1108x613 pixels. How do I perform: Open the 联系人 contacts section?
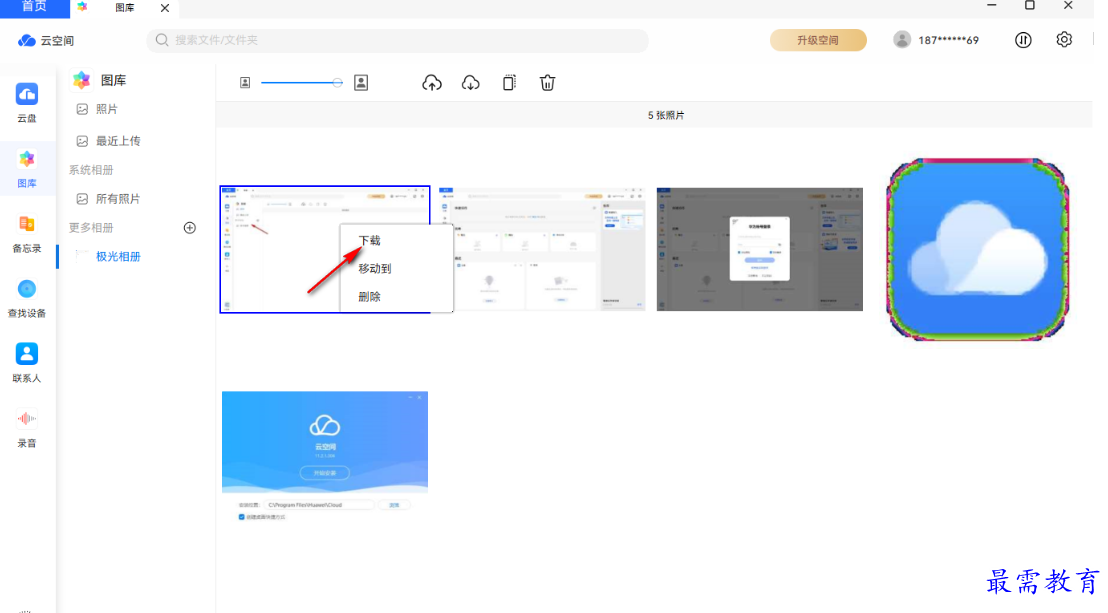click(x=27, y=363)
